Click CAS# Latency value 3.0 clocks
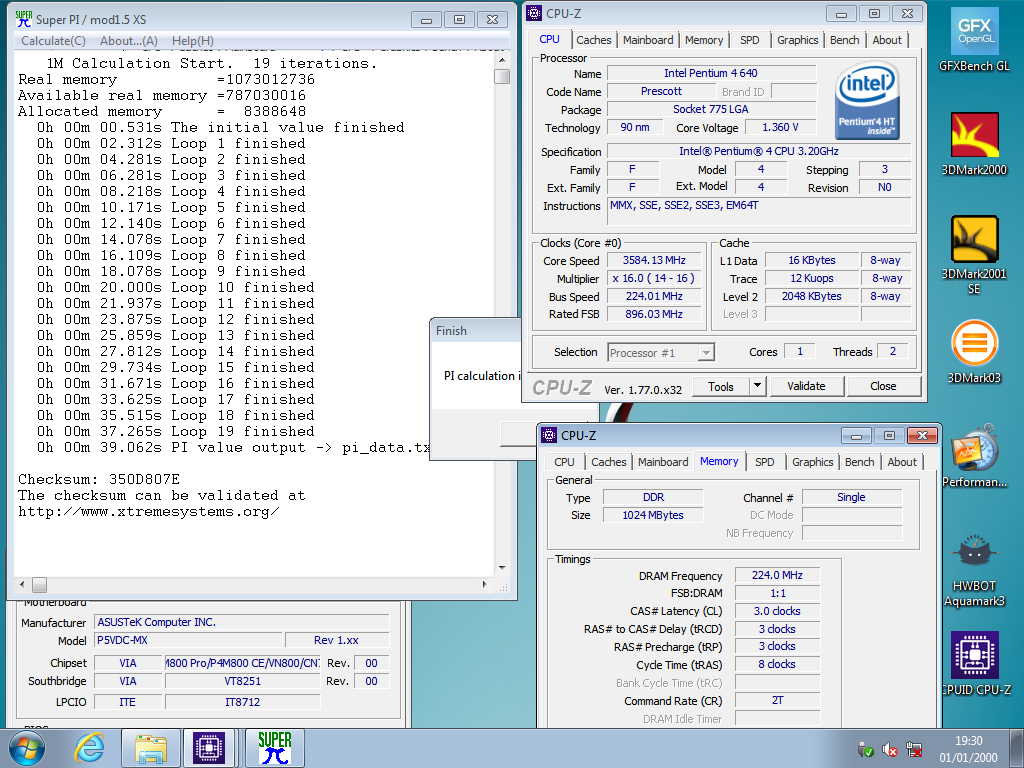Viewport: 1024px width, 768px height. pos(776,611)
